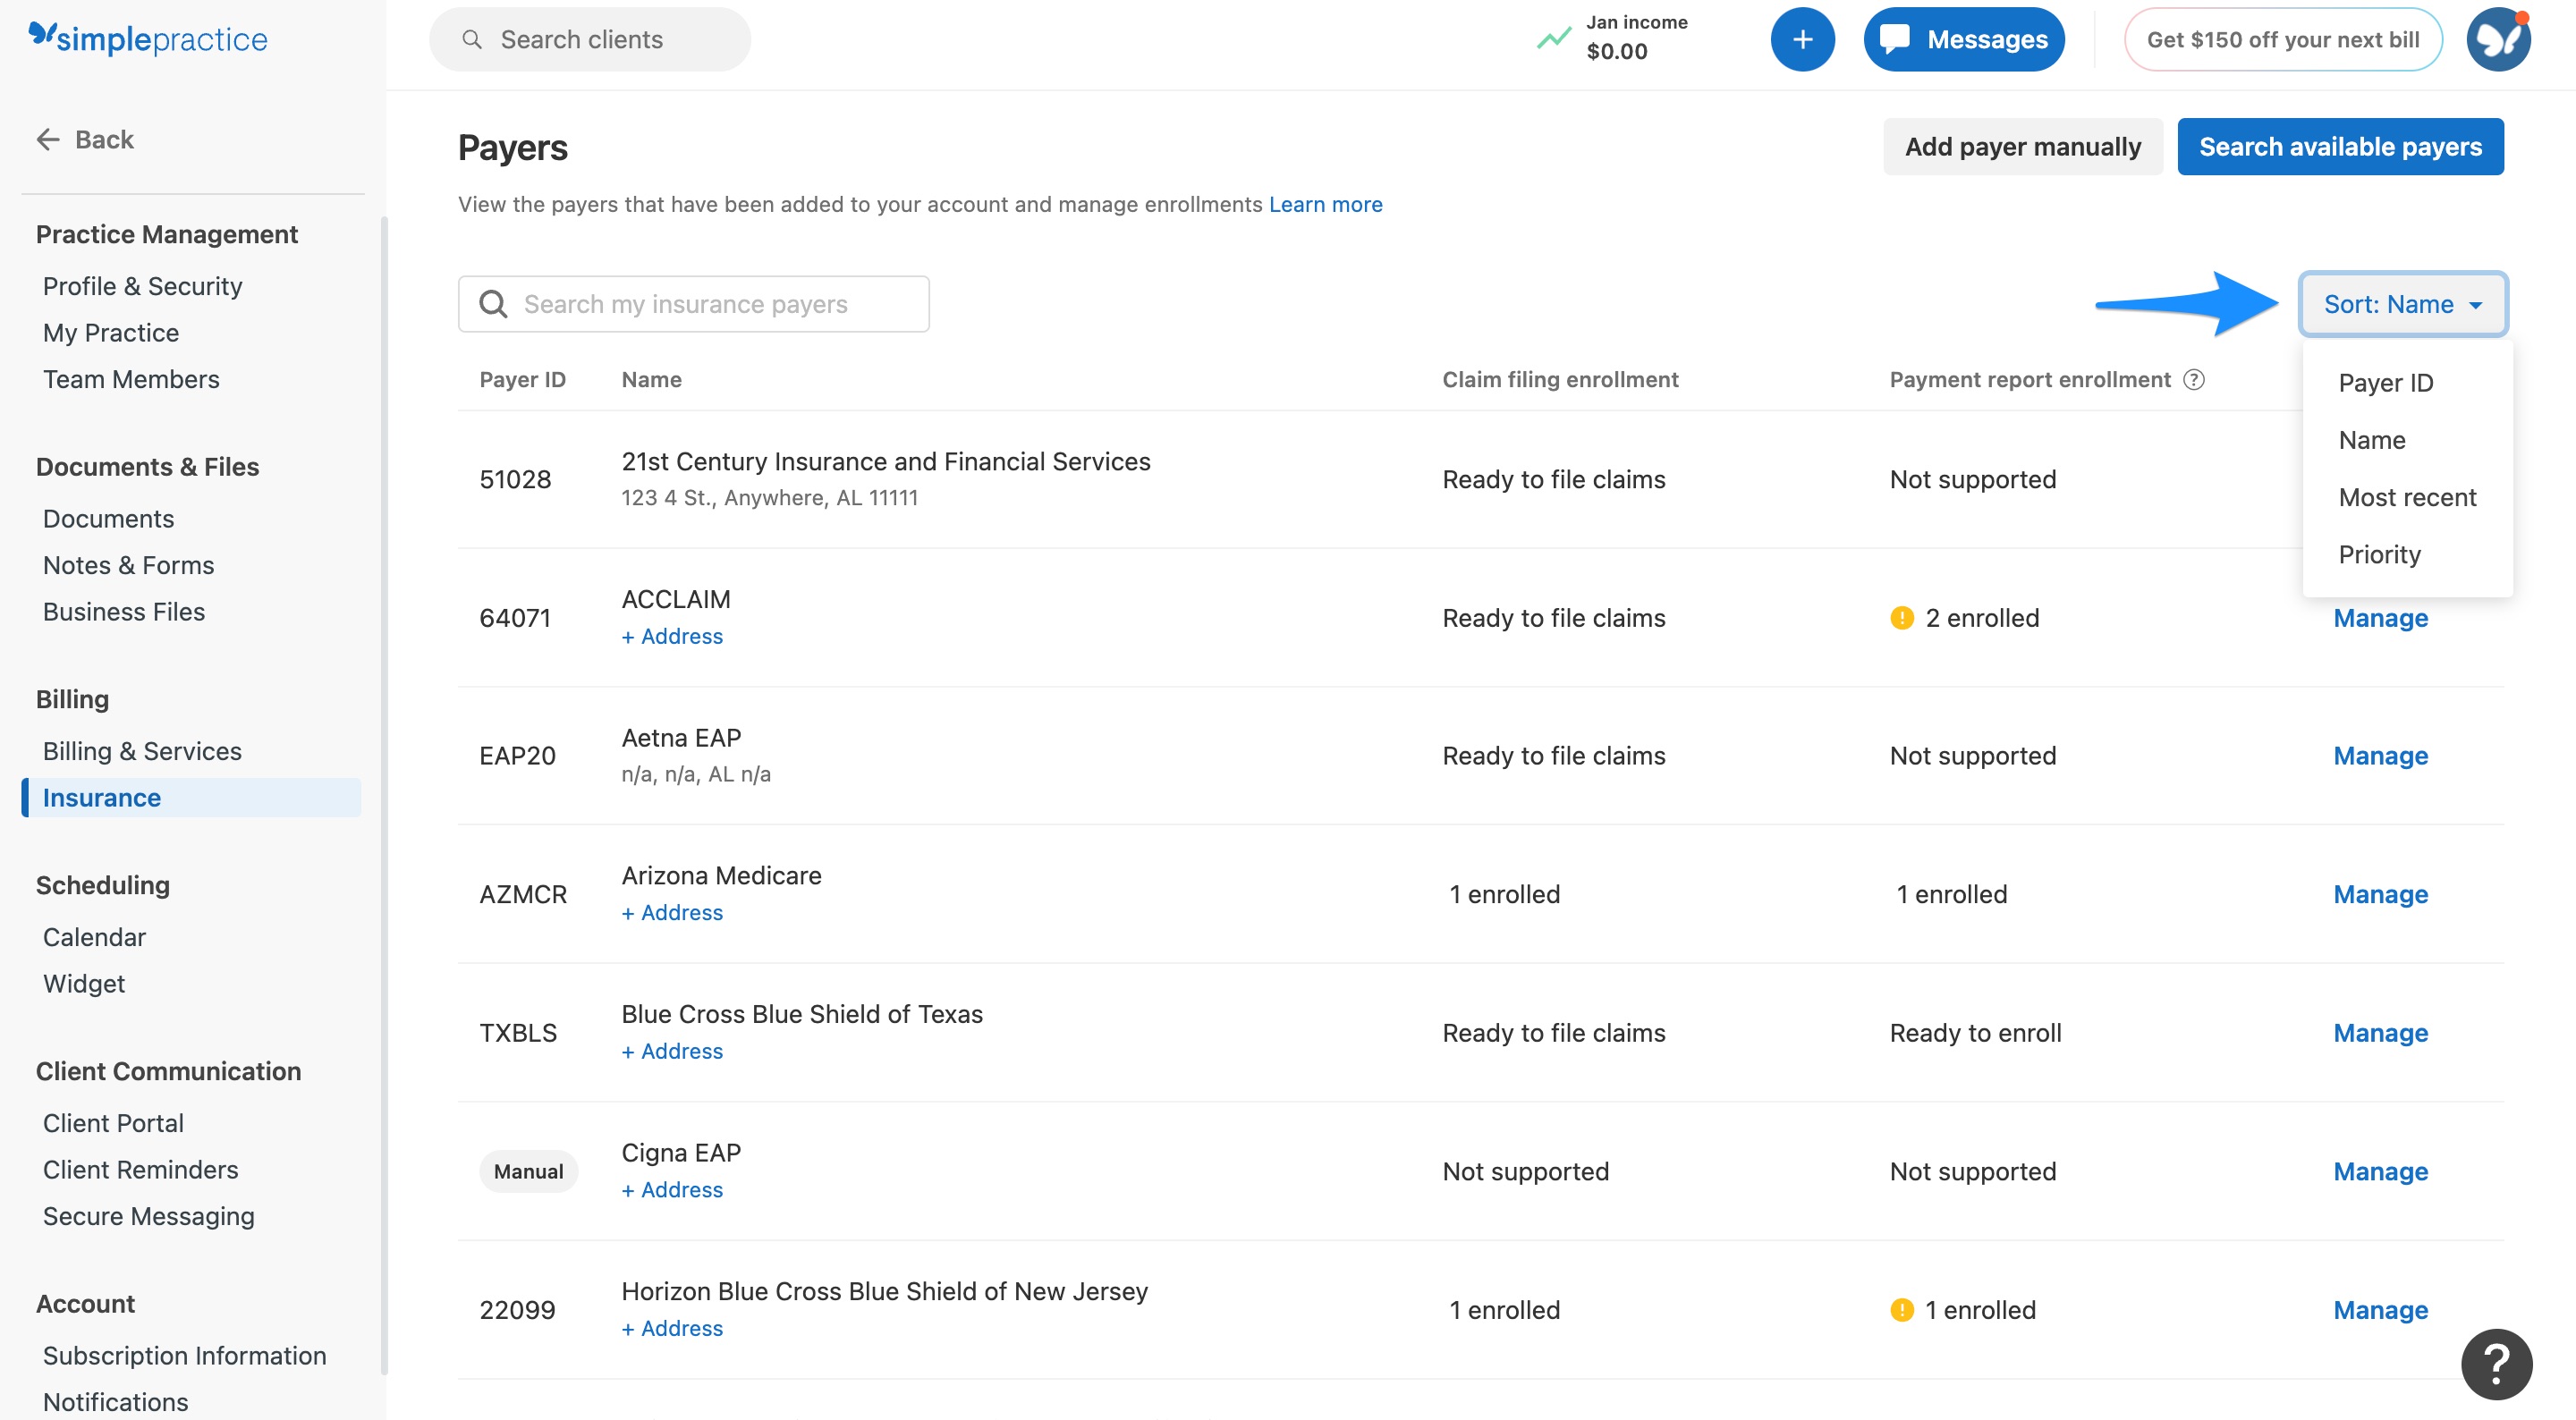Click the user avatar profile icon
The height and width of the screenshot is (1420, 2576).
[2497, 40]
